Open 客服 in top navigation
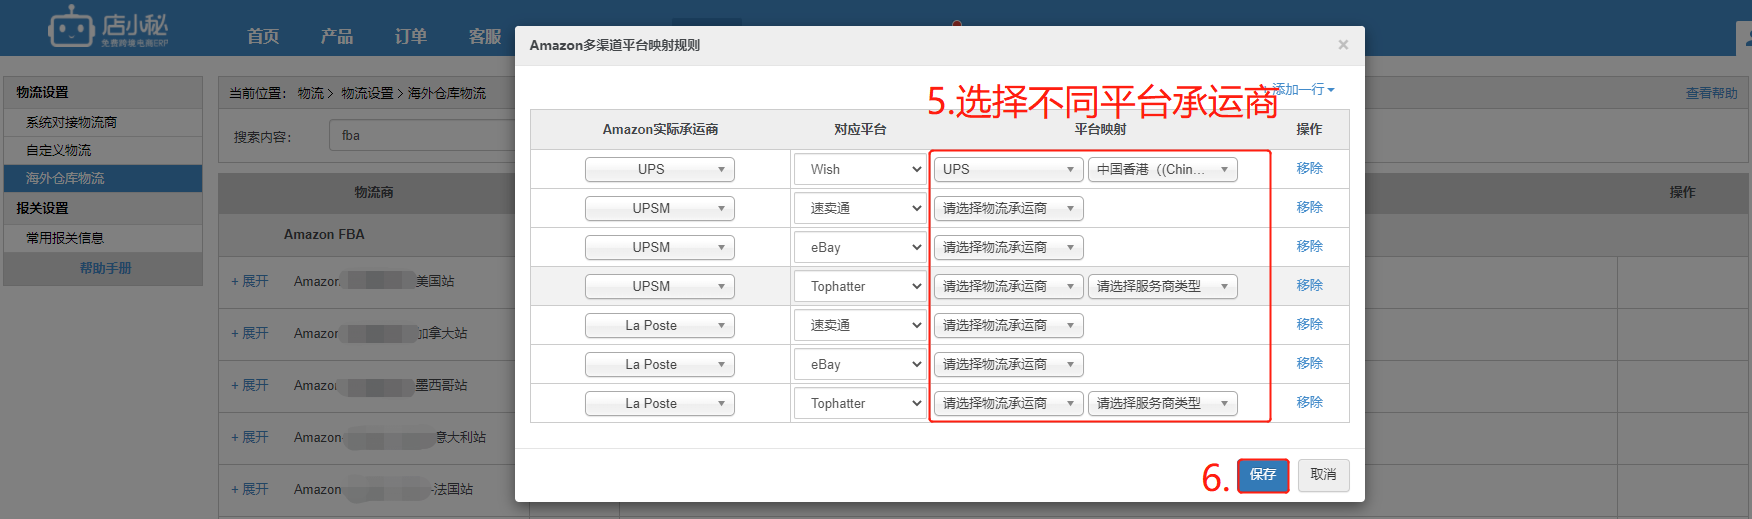The height and width of the screenshot is (519, 1752). point(485,36)
